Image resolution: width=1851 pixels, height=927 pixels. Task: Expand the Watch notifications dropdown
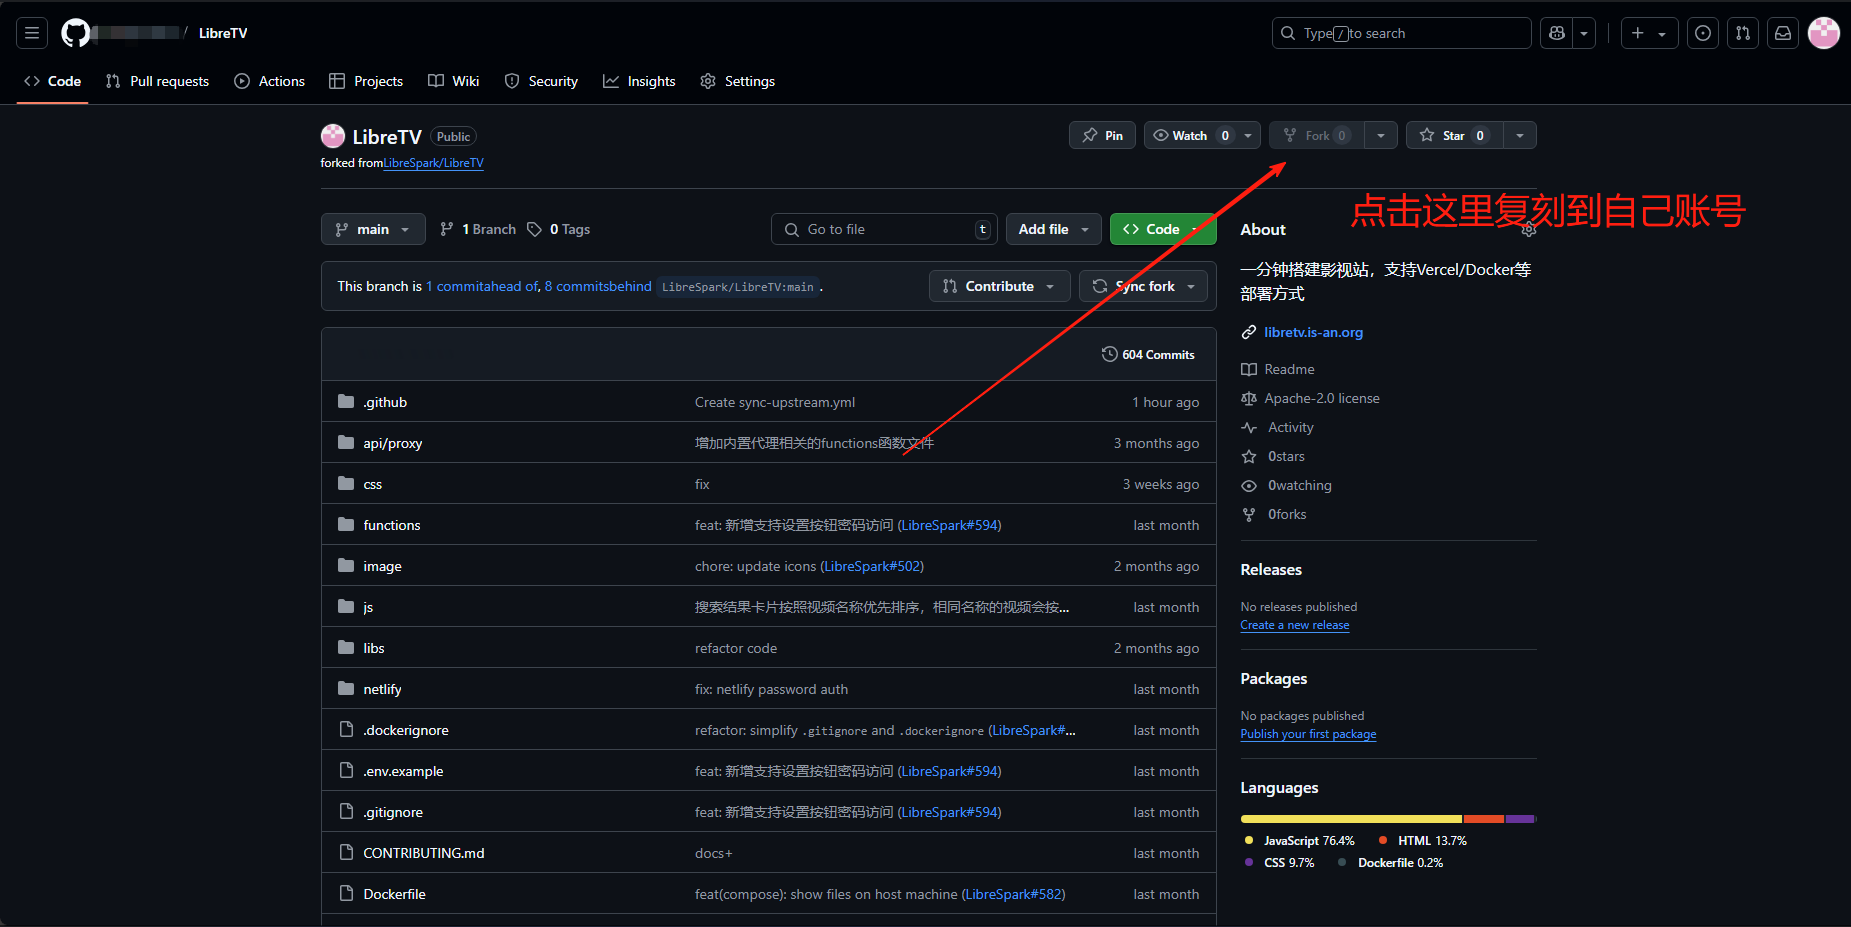click(x=1202, y=135)
